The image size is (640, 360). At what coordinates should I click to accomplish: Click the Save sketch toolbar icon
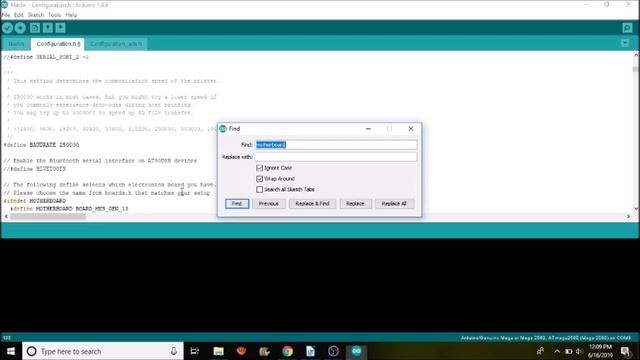point(60,28)
